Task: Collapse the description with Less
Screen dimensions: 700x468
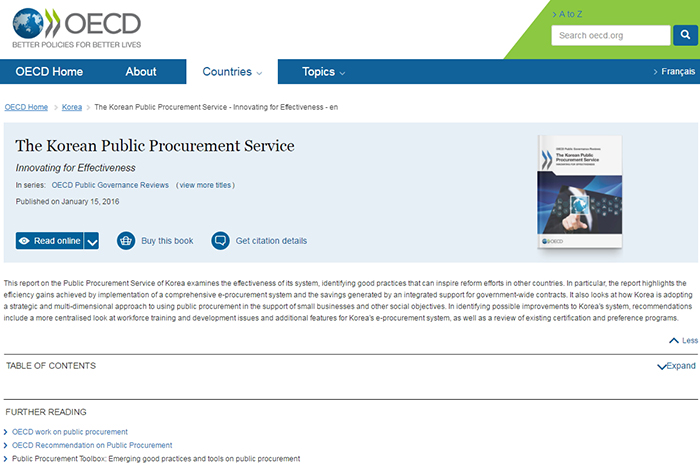Action: coord(683,340)
